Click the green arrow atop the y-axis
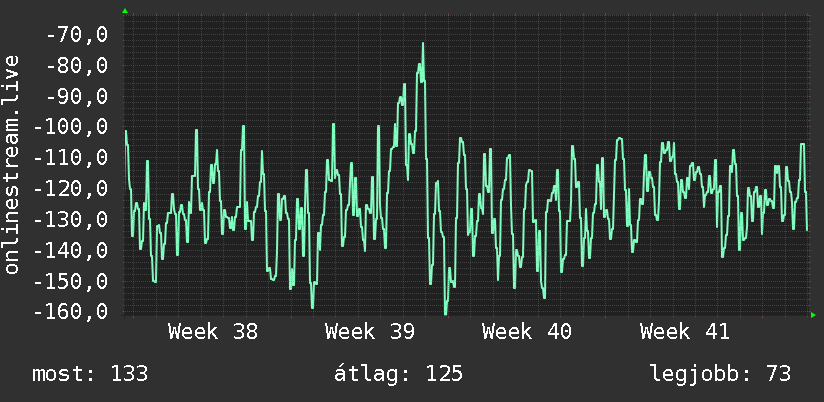The height and width of the screenshot is (402, 824). pos(125,11)
